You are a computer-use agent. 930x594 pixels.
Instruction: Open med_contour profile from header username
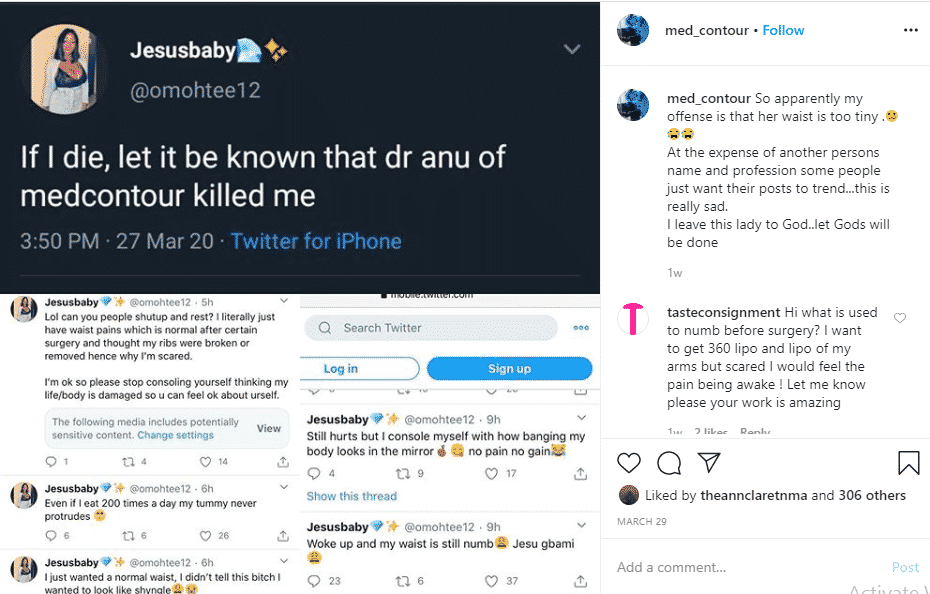point(706,30)
